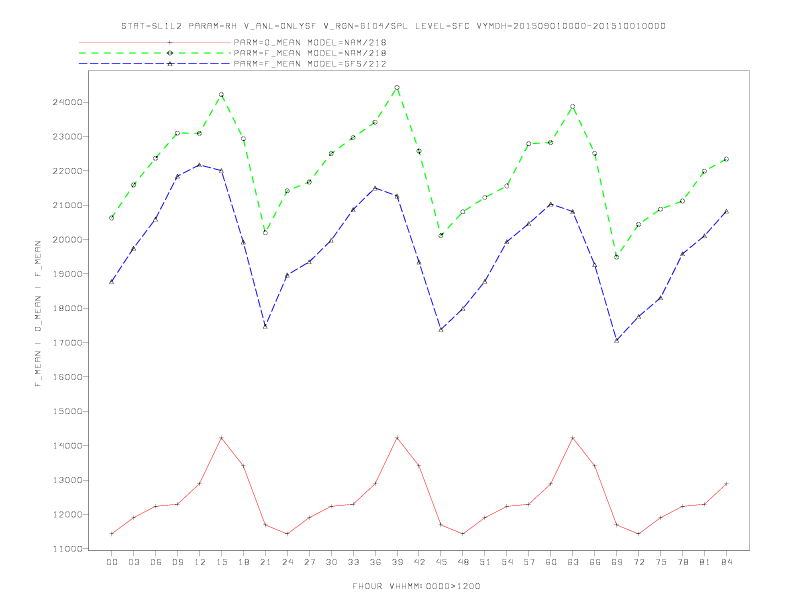Screen dimensions: 792x612
Task: Click the plus marker on red legend line
Action: click(170, 43)
